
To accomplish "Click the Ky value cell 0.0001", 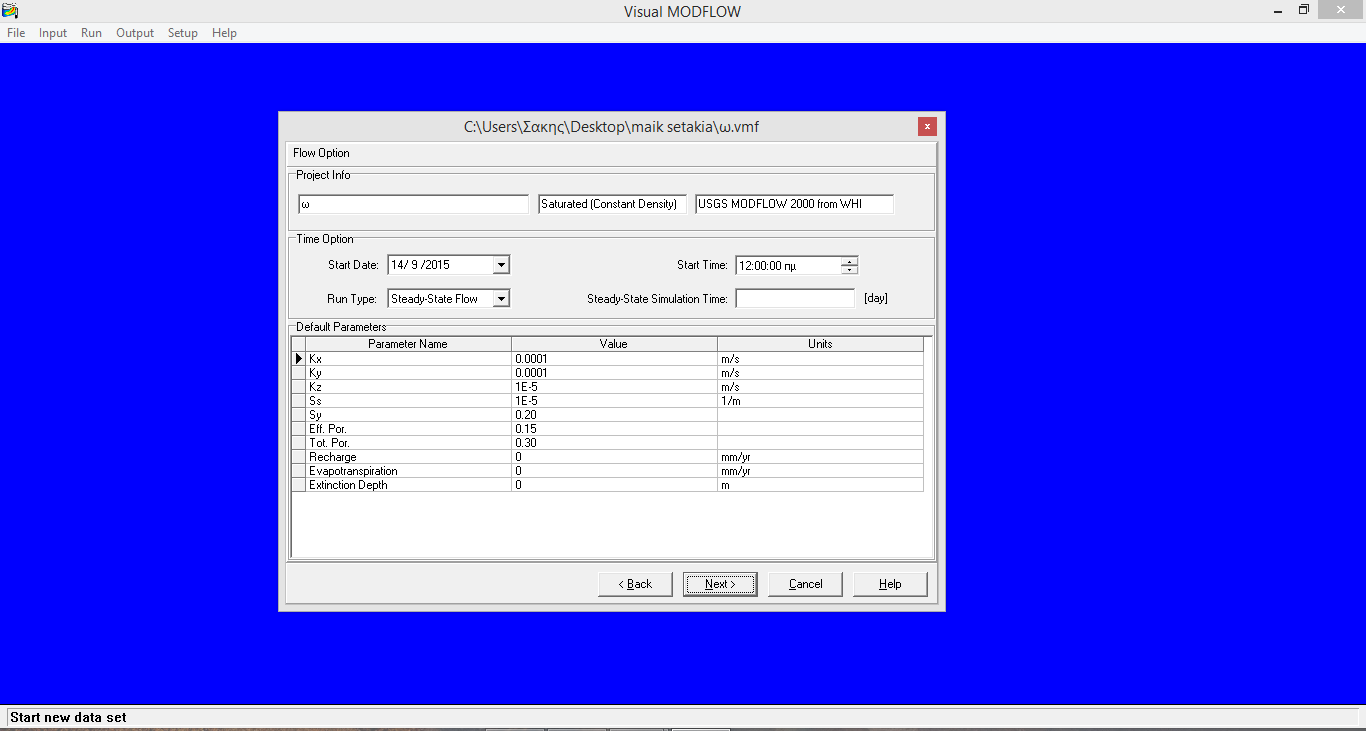I will tap(614, 372).
